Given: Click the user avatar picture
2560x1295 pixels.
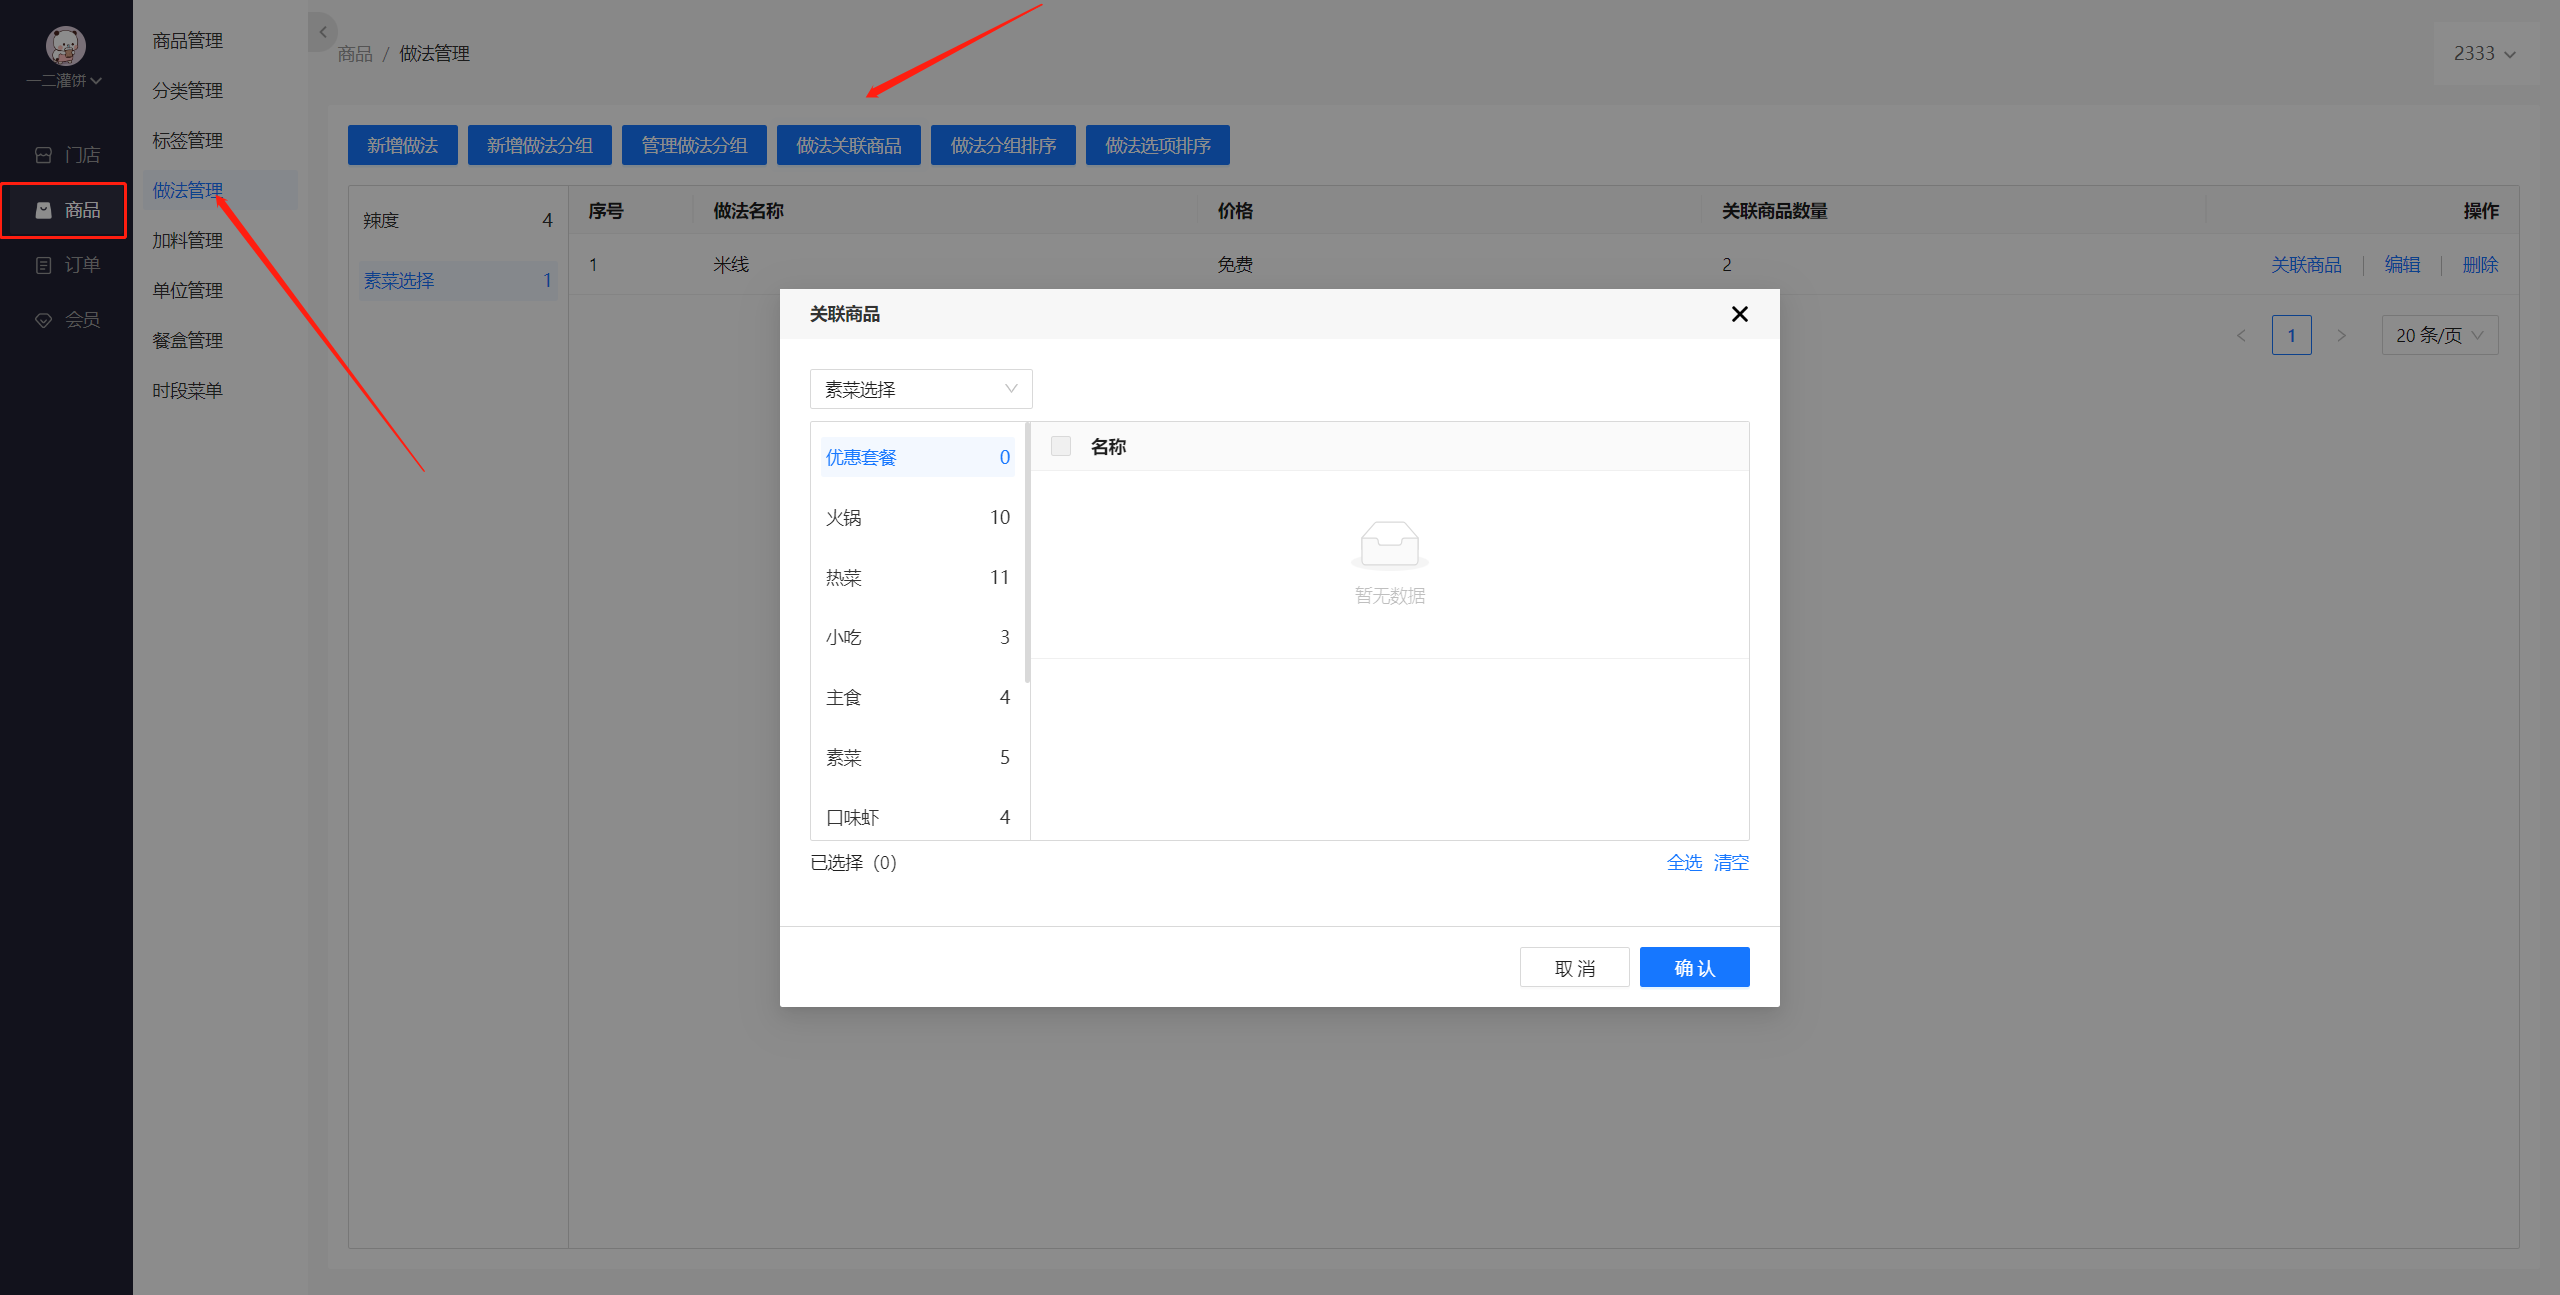Looking at the screenshot, I should coord(66,45).
